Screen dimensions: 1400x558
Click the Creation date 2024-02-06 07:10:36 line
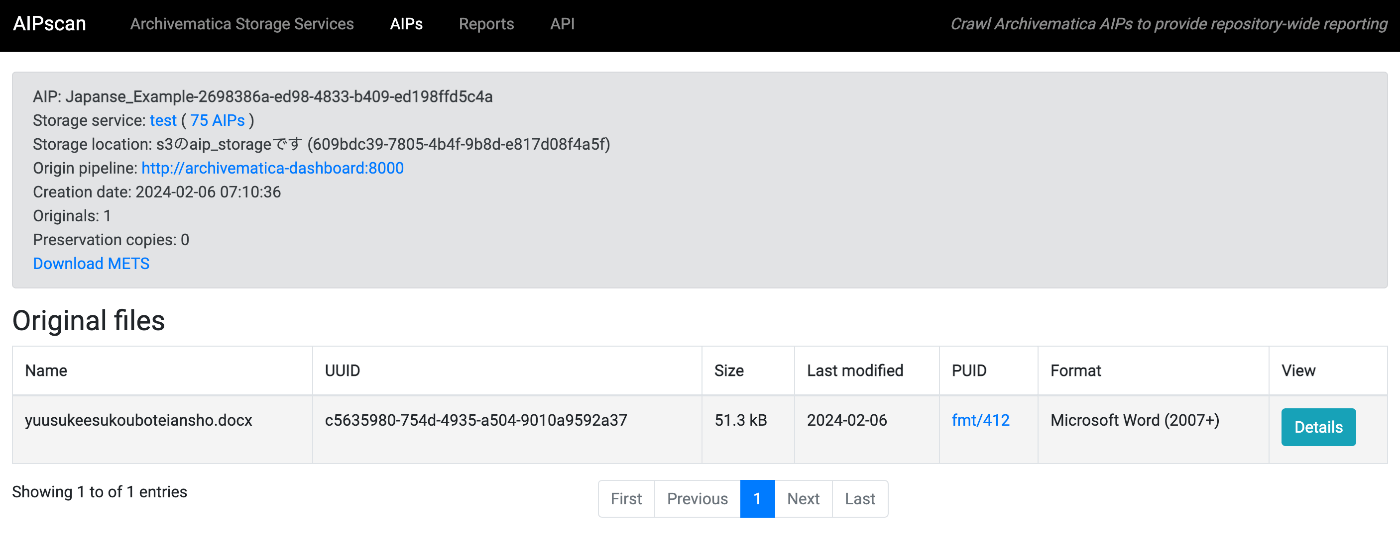[x=157, y=192]
